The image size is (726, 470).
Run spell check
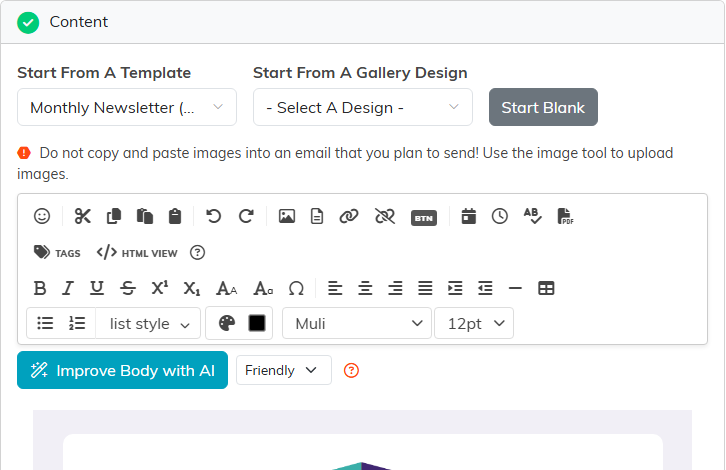click(532, 216)
